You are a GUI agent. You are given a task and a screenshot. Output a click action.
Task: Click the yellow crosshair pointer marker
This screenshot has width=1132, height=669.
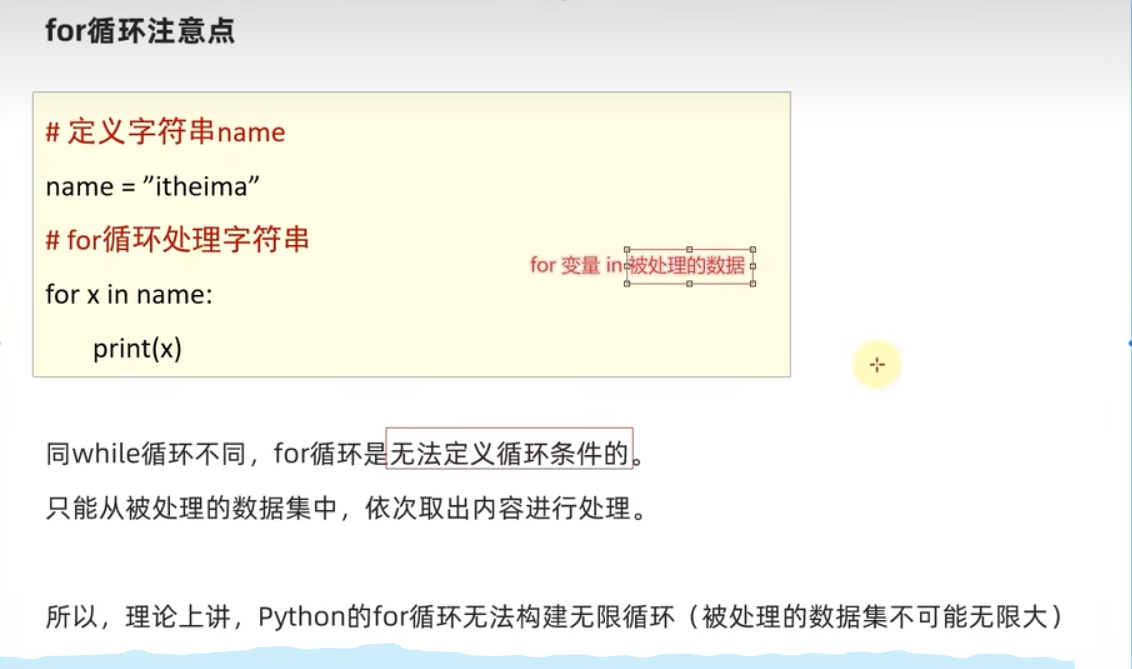877,364
